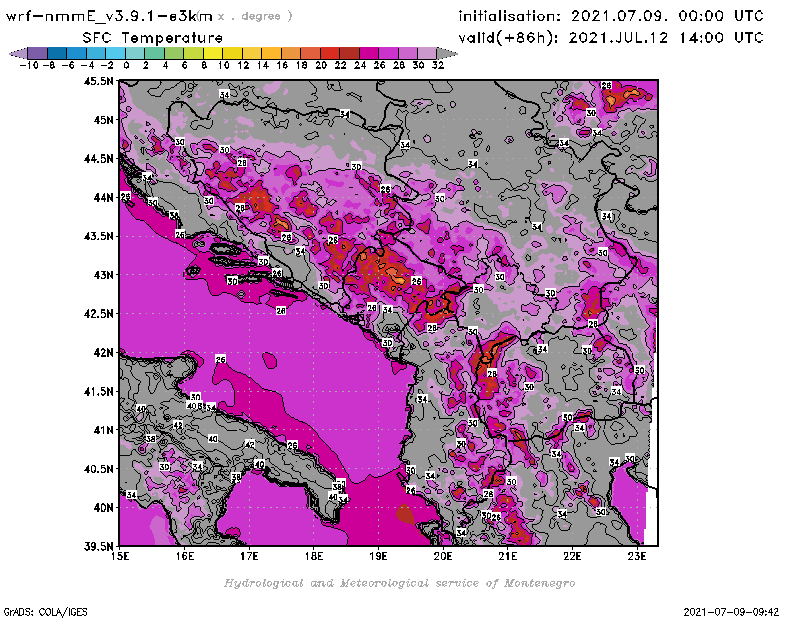The height and width of the screenshot is (618, 800).
Task: Click the 42.5N latitude axis label
Action: pyautogui.click(x=98, y=313)
